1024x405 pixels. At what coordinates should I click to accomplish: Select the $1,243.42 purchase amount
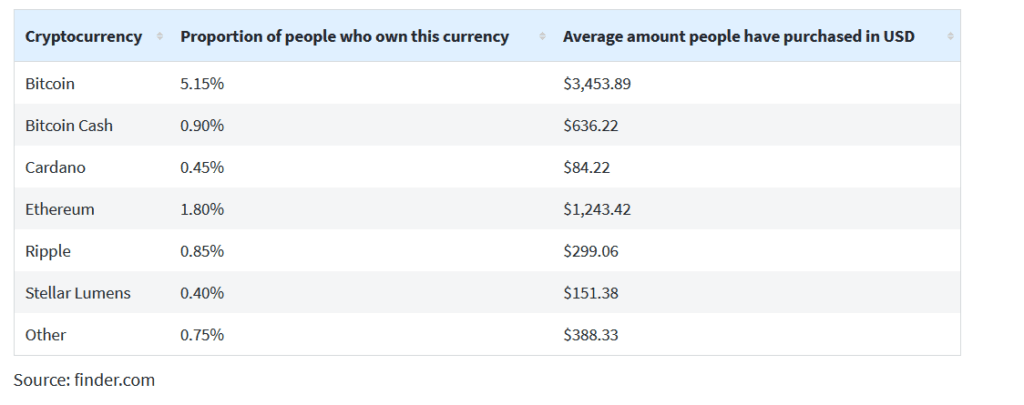click(597, 210)
